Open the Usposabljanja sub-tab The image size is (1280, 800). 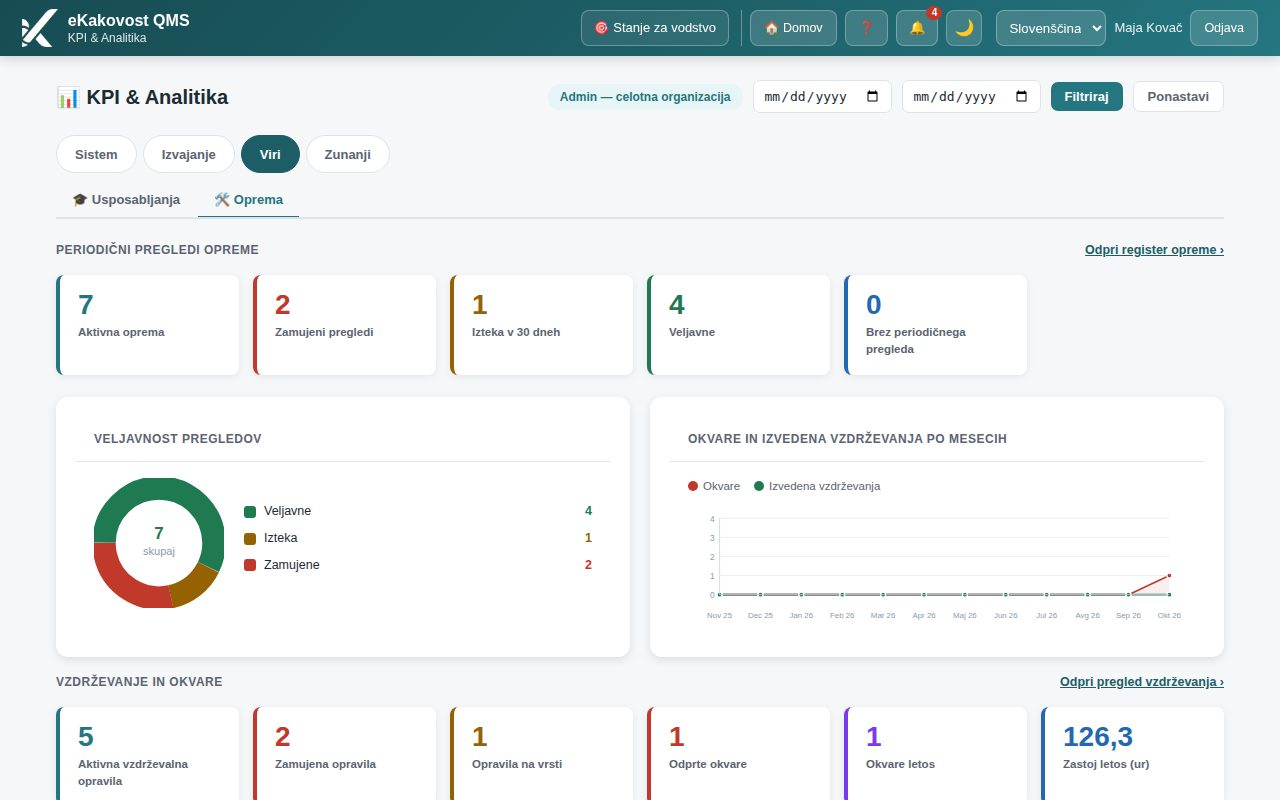pyautogui.click(x=126, y=200)
